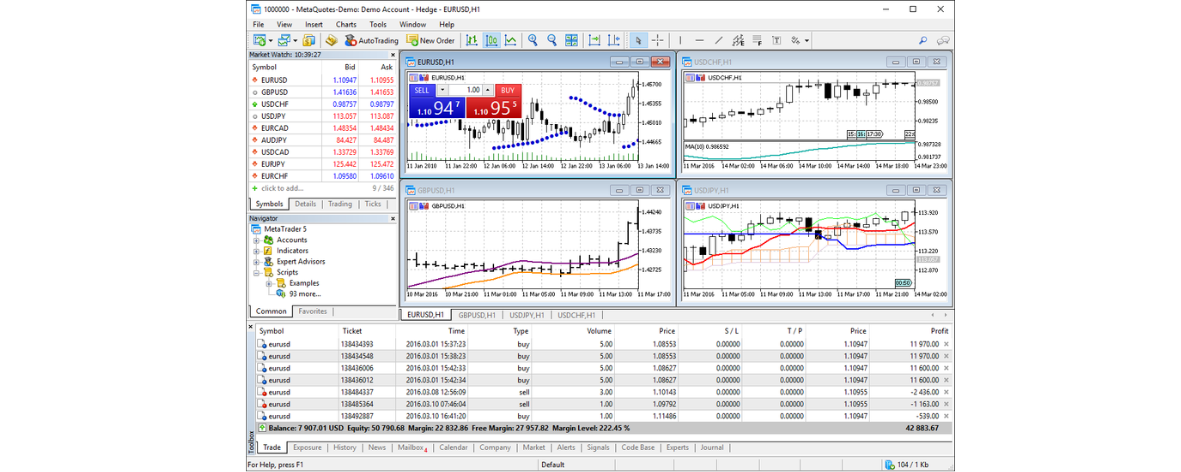Switch to Ticks tab in Market Watch
The height and width of the screenshot is (472, 1181).
(x=373, y=204)
